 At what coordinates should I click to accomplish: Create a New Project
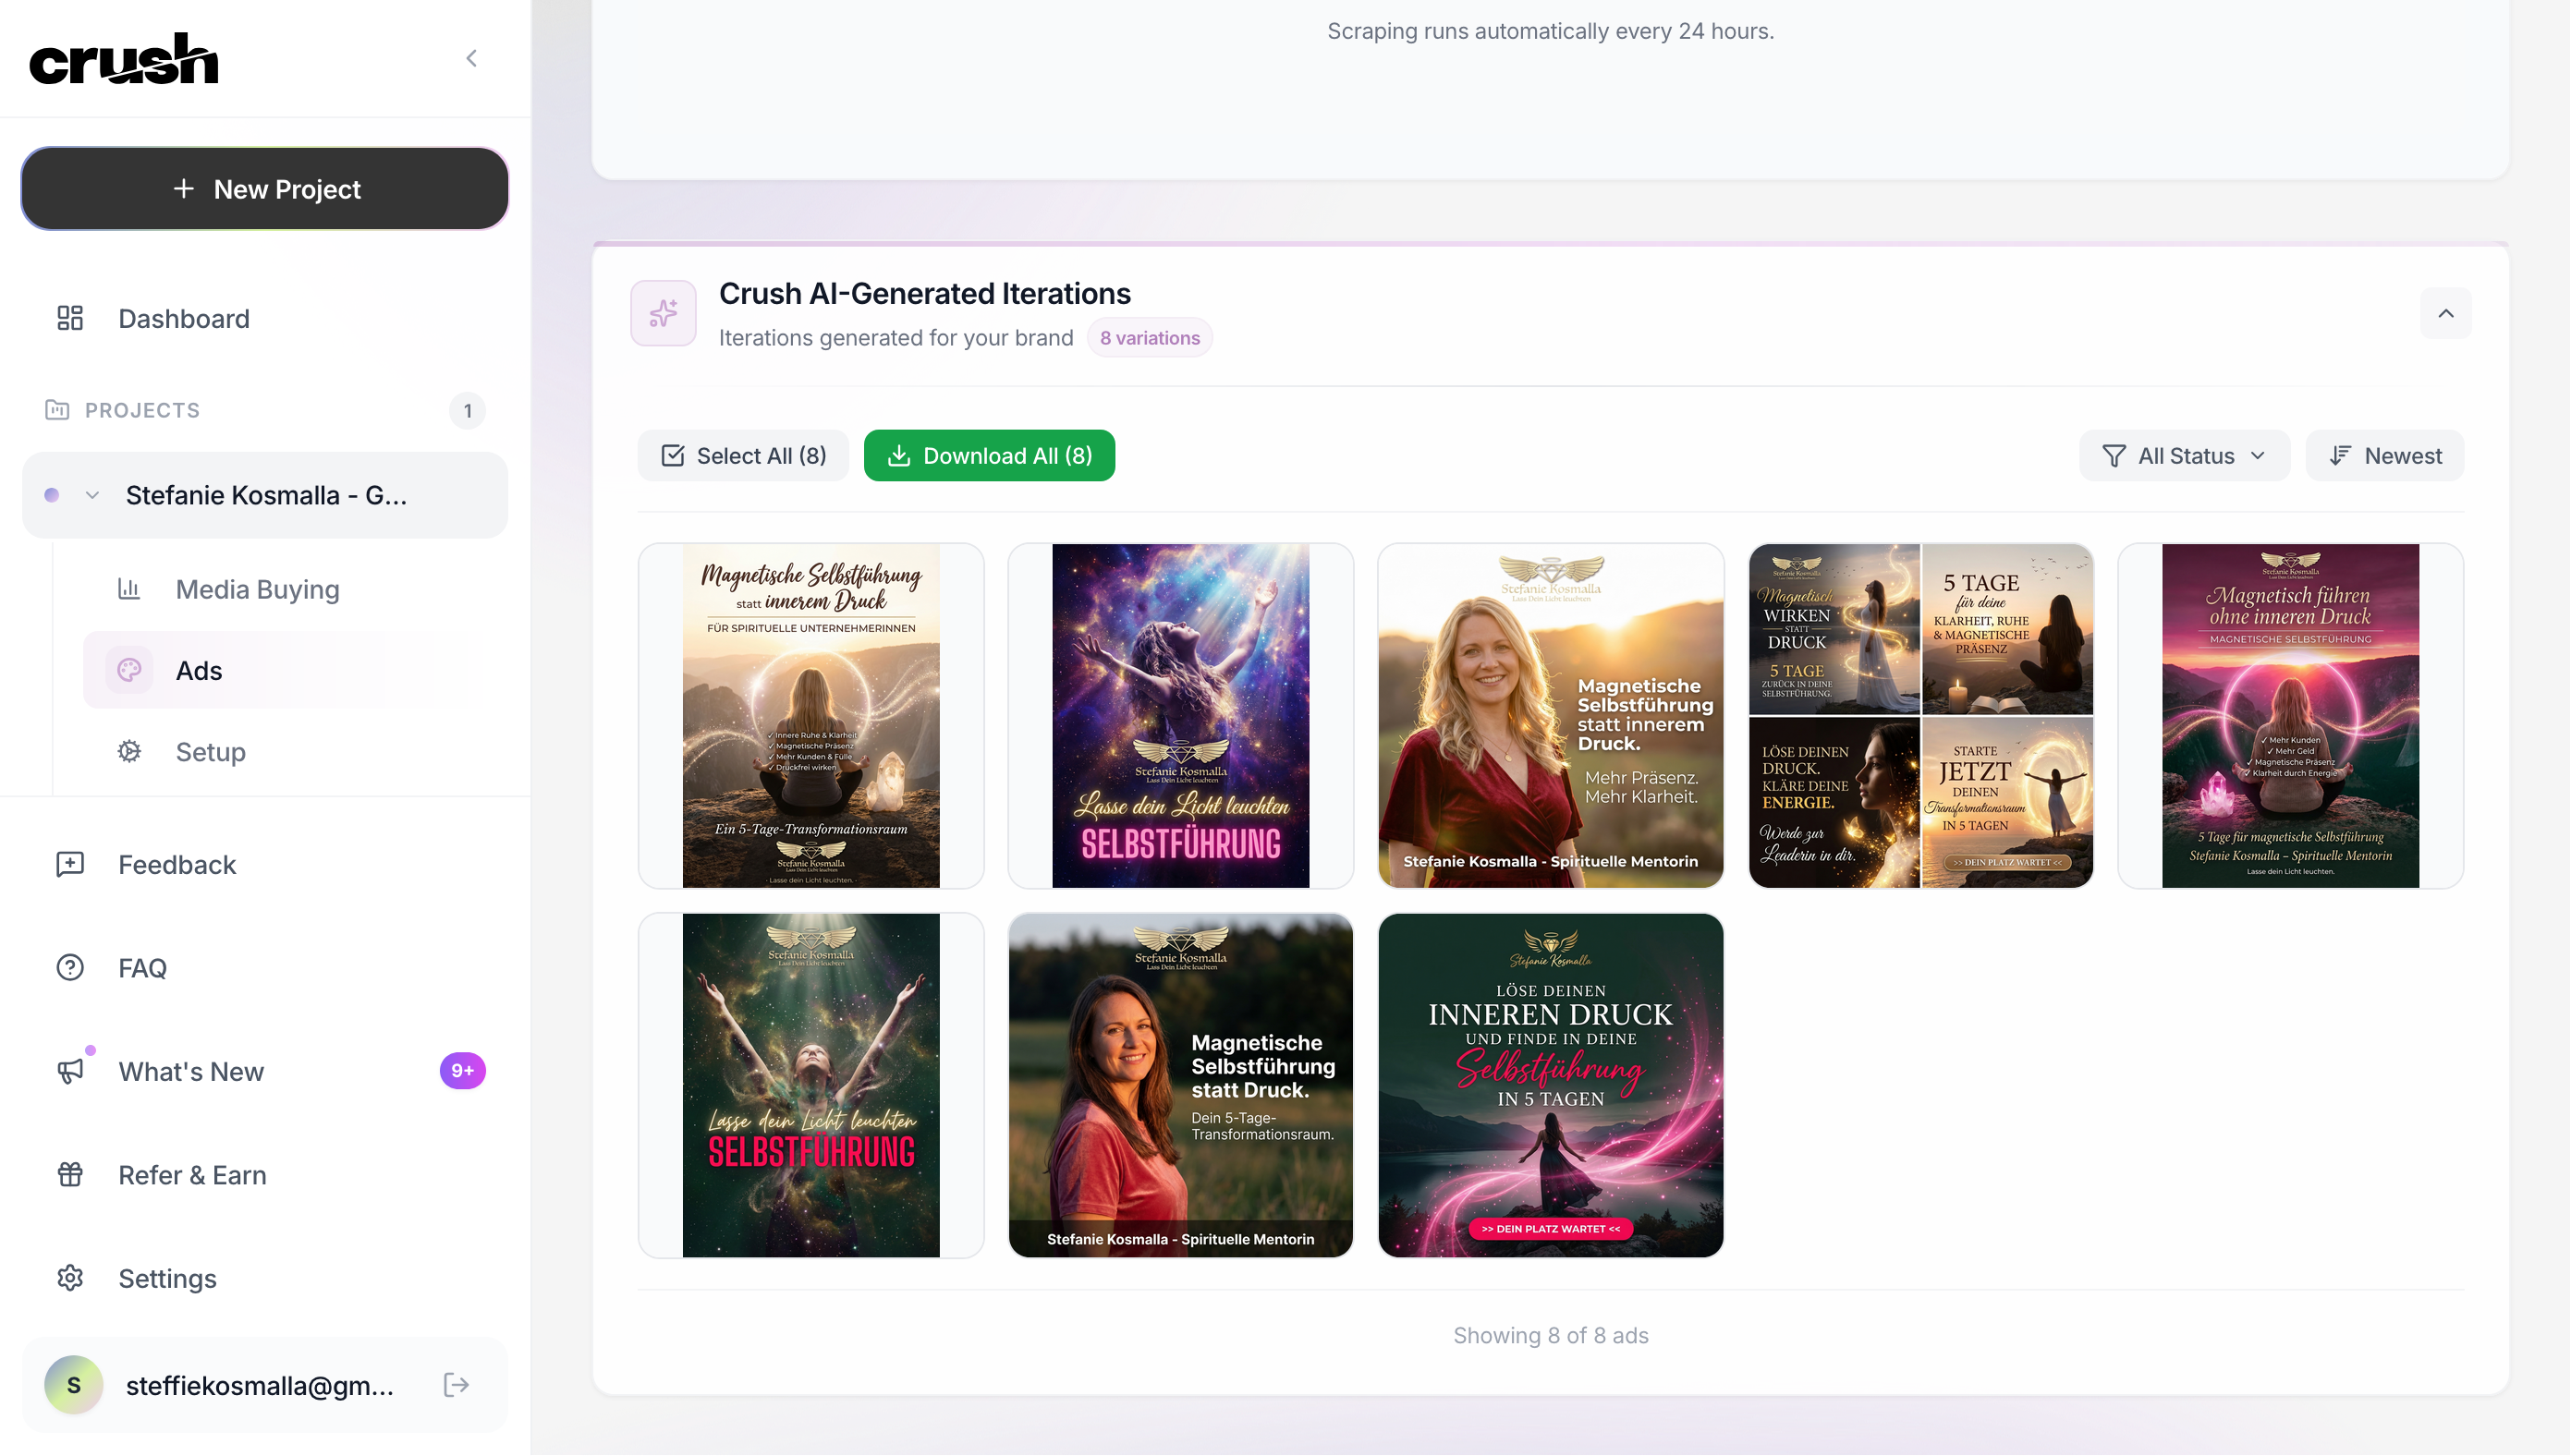265,189
